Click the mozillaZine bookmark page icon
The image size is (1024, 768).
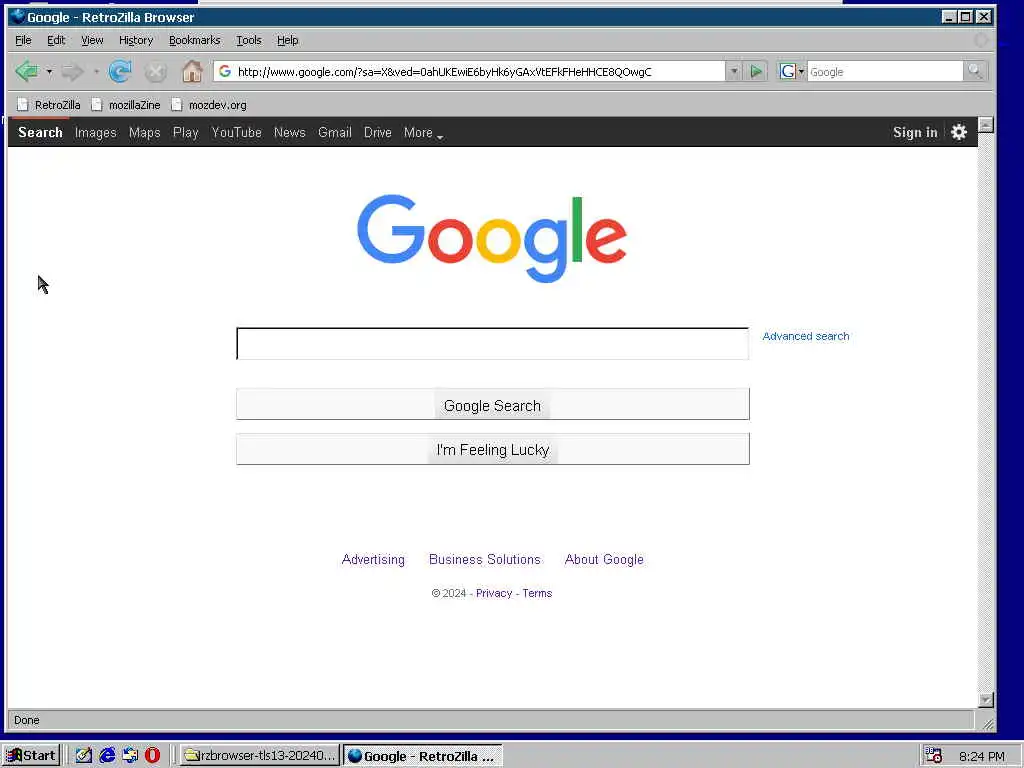[x=97, y=104]
